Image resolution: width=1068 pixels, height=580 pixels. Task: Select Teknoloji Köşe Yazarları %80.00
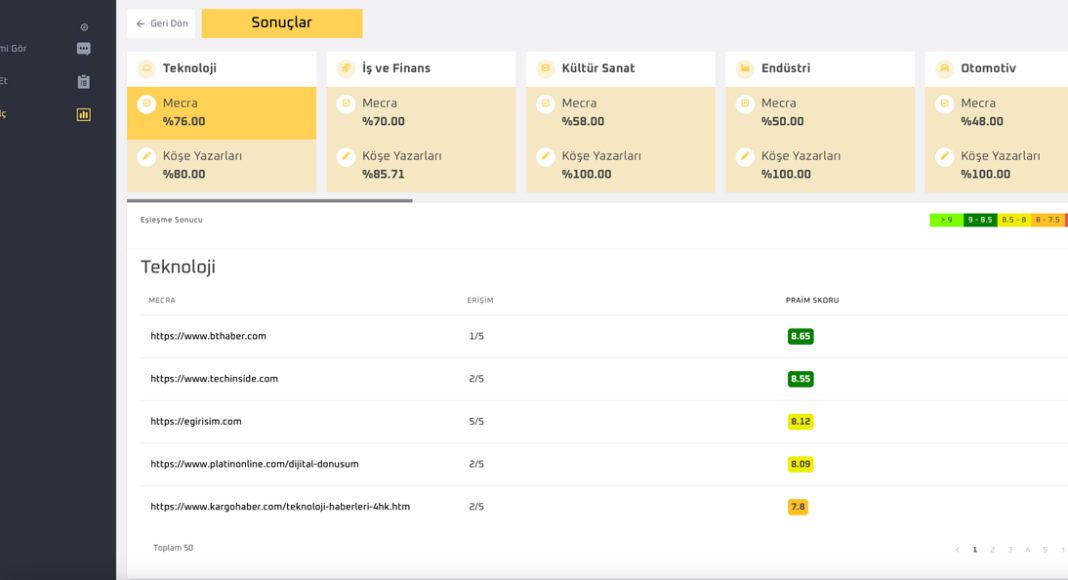pyautogui.click(x=221, y=165)
